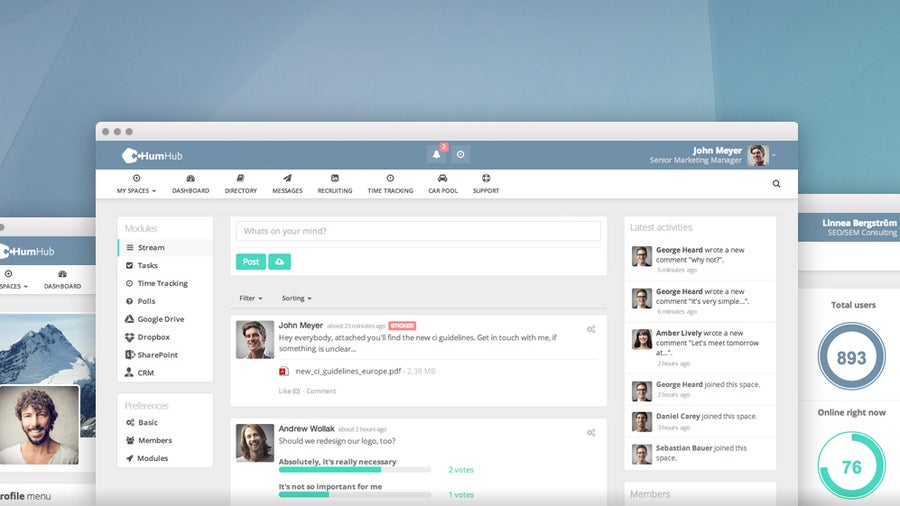Expand the My Spaces dropdown

point(136,184)
